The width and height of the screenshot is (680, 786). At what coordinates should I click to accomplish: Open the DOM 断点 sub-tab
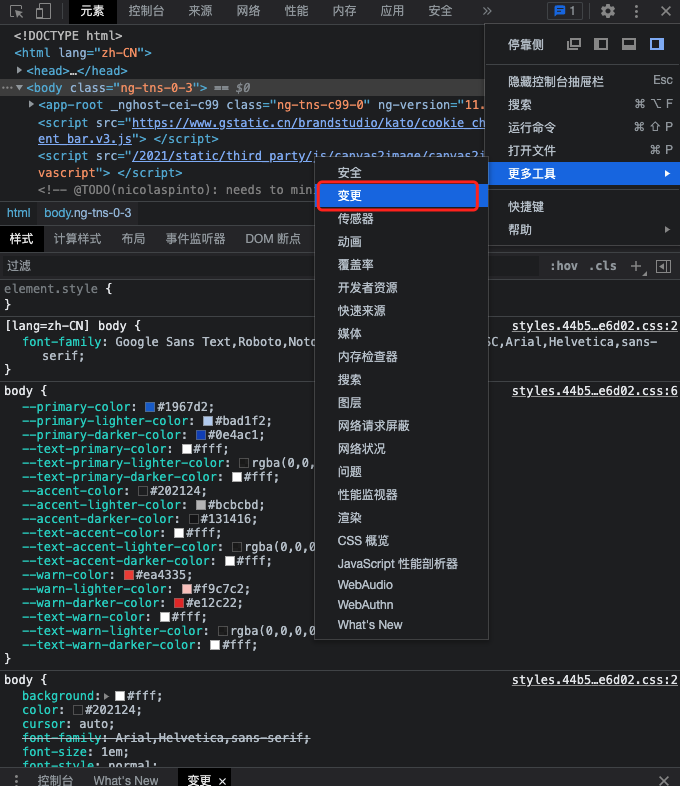[273, 239]
